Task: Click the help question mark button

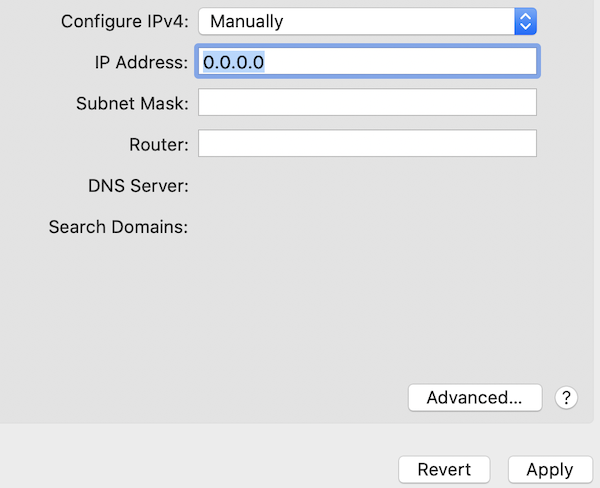Action: pos(566,398)
